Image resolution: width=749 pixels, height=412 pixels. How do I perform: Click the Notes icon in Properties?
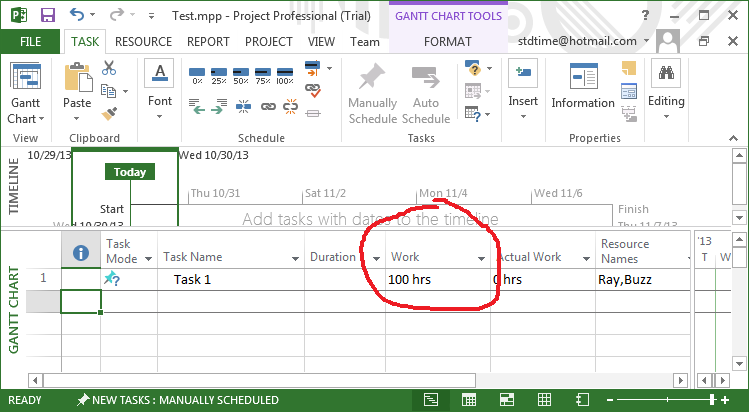629,68
